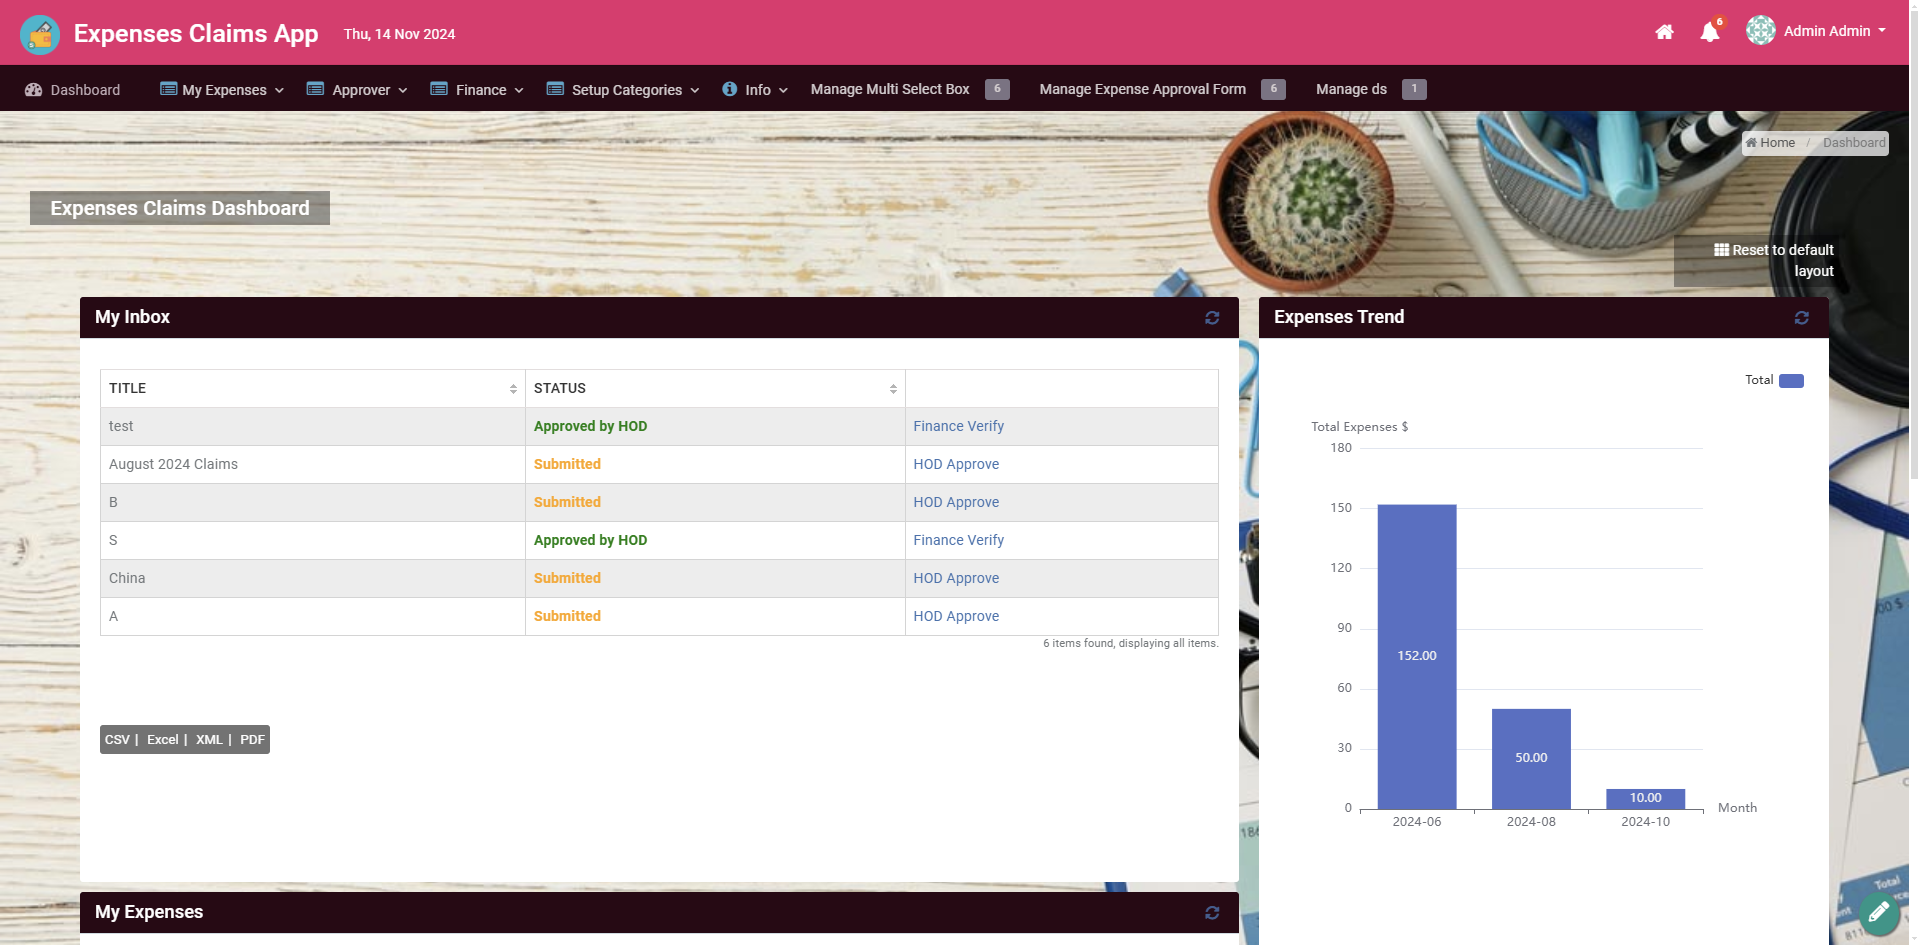
Task: Click Finance Verify for row S
Action: pos(958,540)
